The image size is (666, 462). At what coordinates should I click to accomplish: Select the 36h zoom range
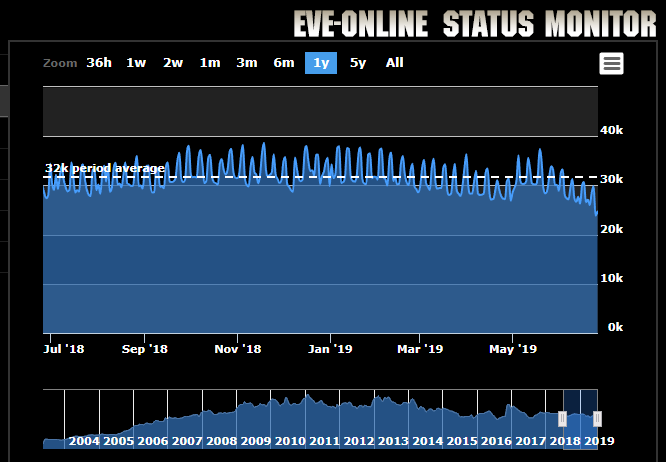(99, 63)
